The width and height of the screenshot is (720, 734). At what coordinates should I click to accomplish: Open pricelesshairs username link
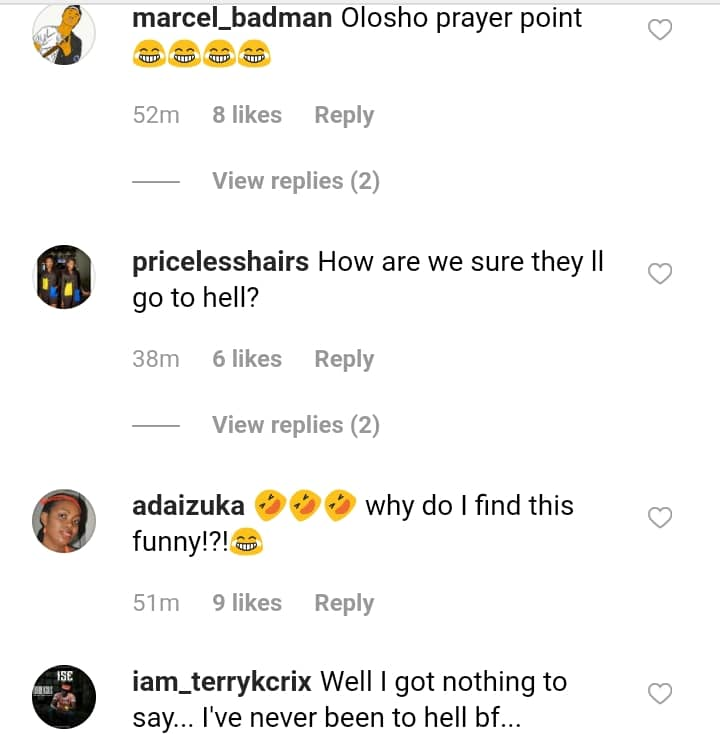click(220, 262)
